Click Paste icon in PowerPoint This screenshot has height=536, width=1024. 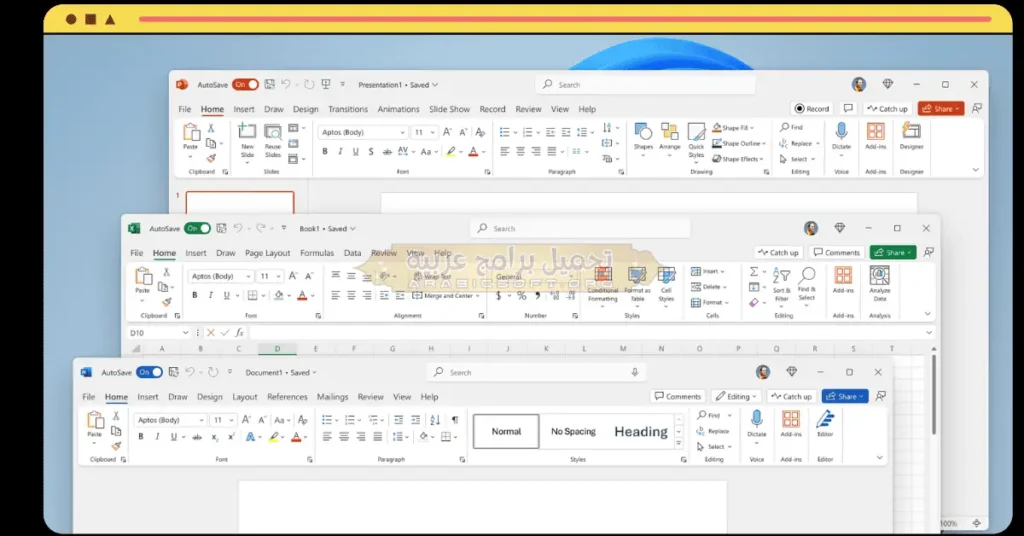coord(191,133)
